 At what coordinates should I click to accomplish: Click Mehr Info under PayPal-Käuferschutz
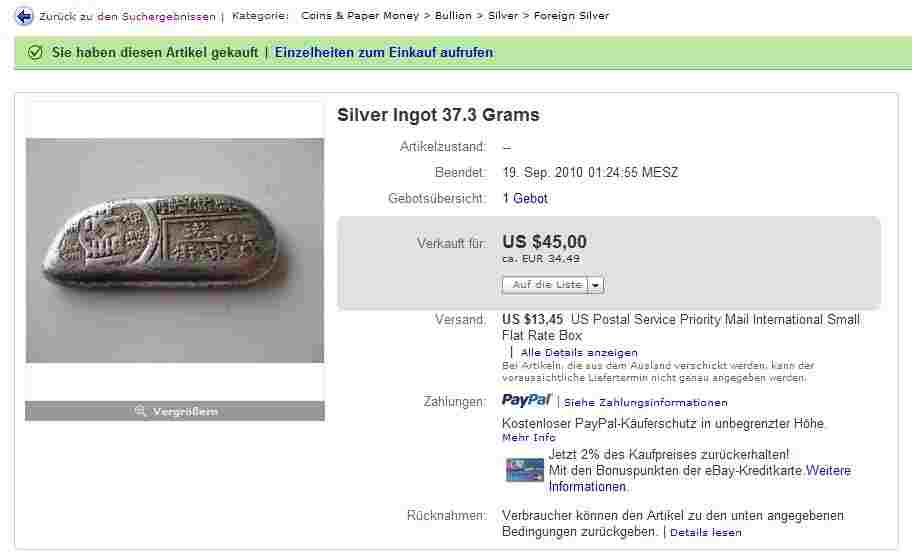coord(529,437)
